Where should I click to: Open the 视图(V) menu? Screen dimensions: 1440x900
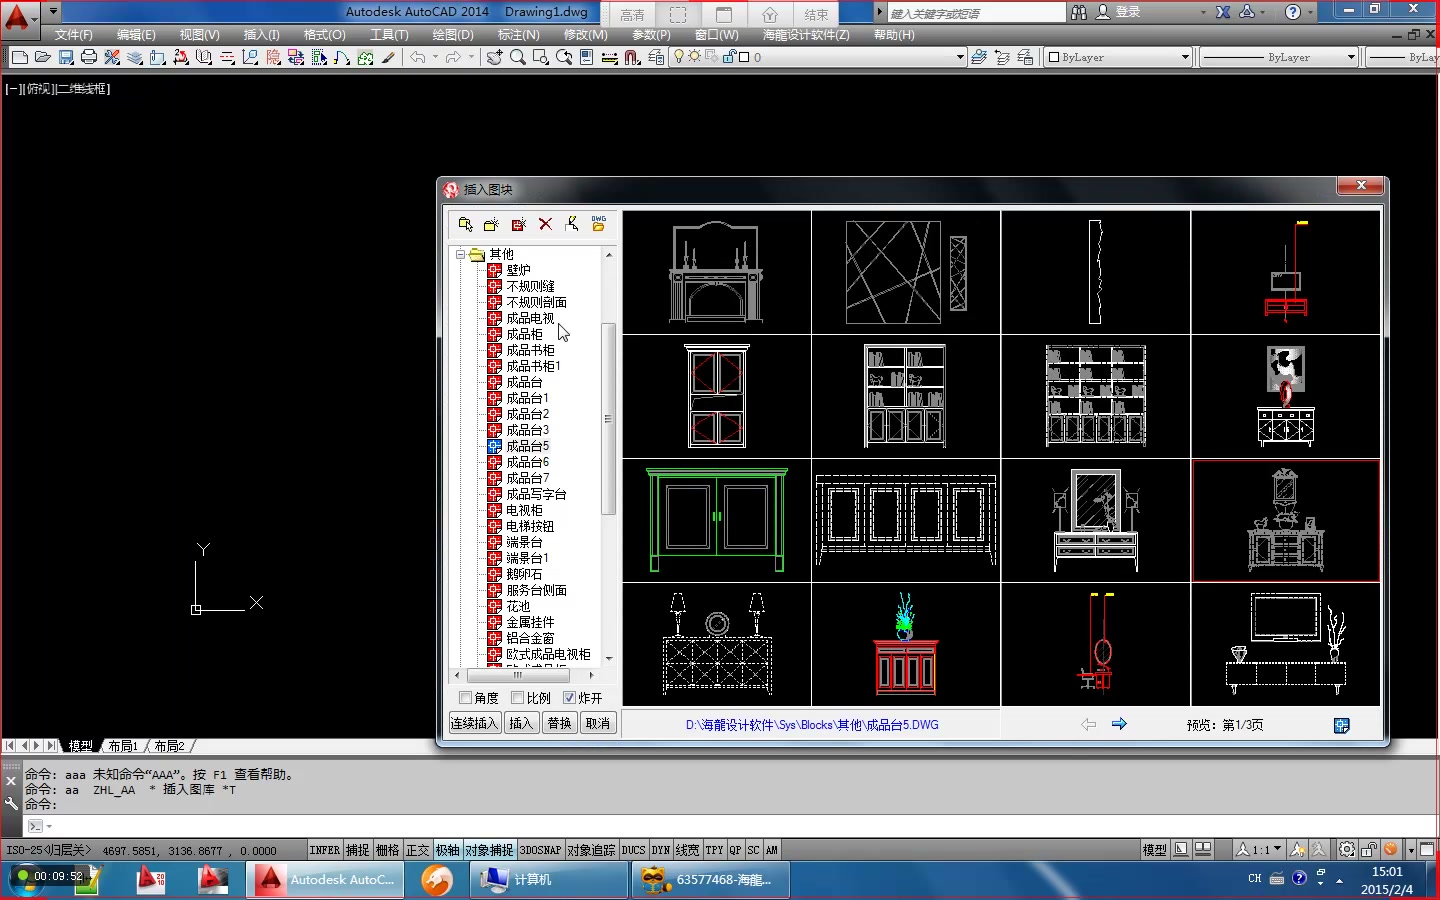coord(200,35)
